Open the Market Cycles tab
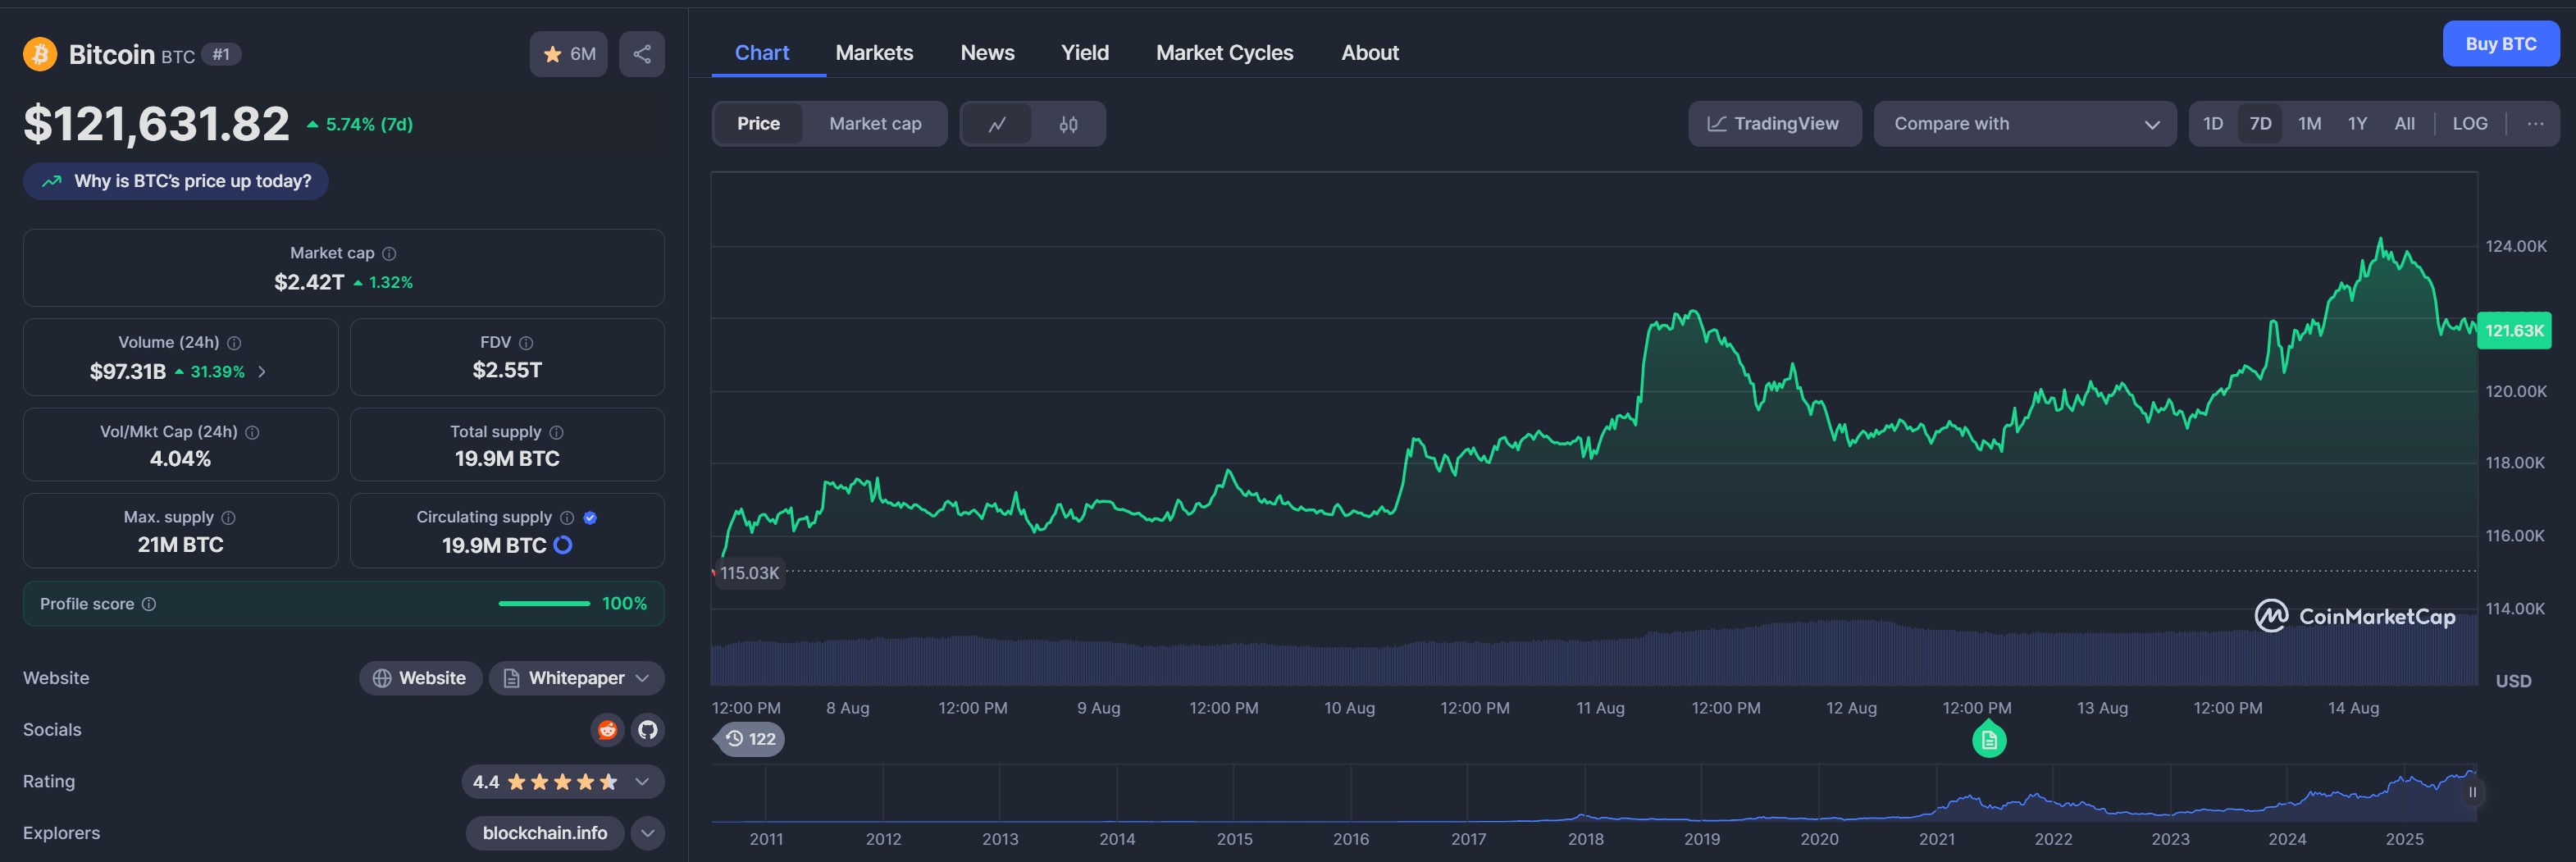The height and width of the screenshot is (862, 2576). [1224, 52]
